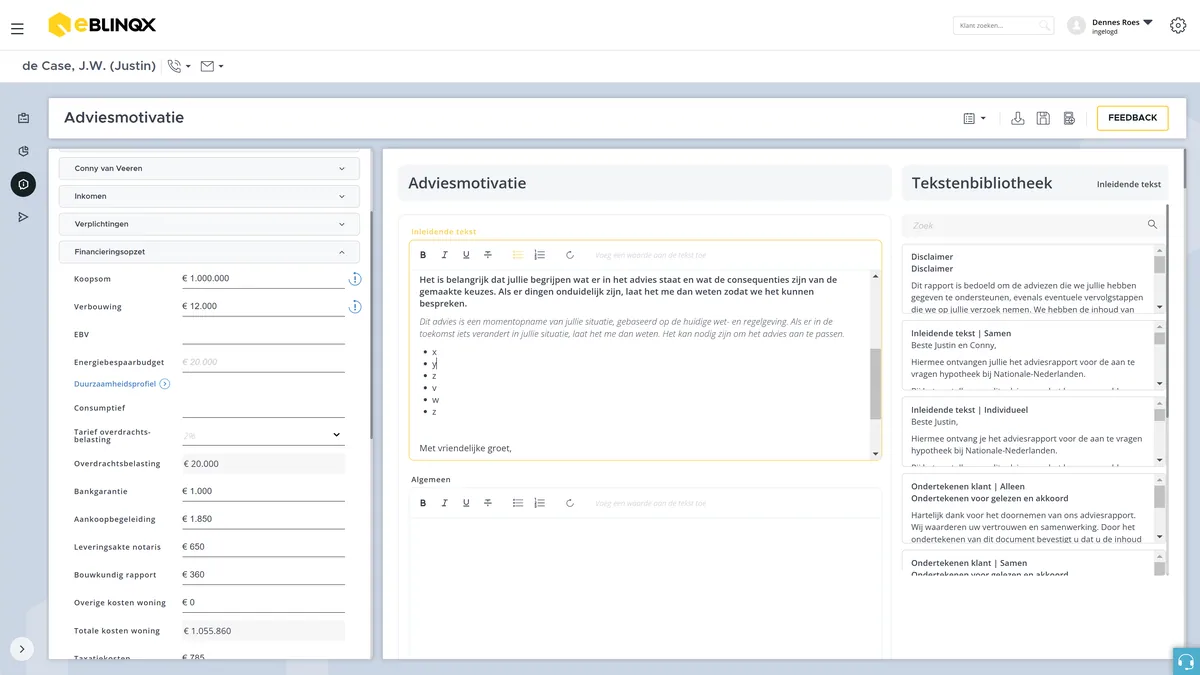Click the FEEDBACK button
Image resolution: width=1200 pixels, height=675 pixels.
(x=1132, y=118)
